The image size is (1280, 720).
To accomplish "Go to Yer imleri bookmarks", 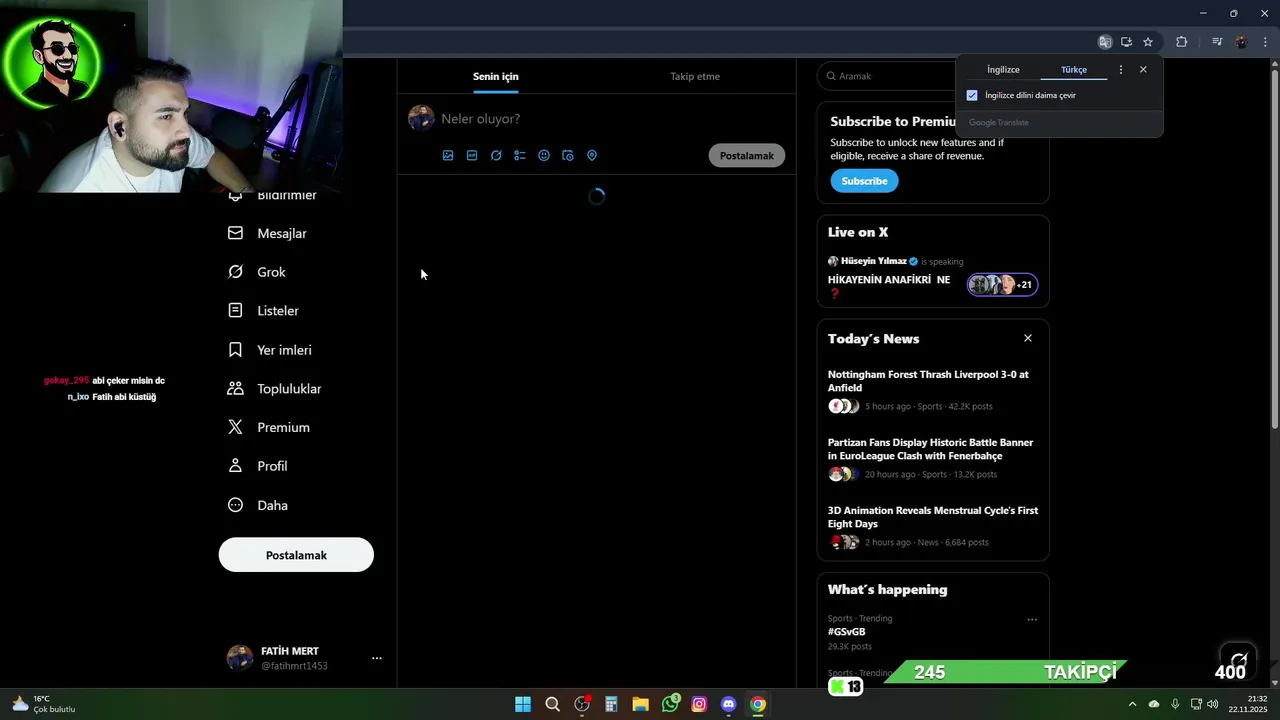I will [x=270, y=350].
